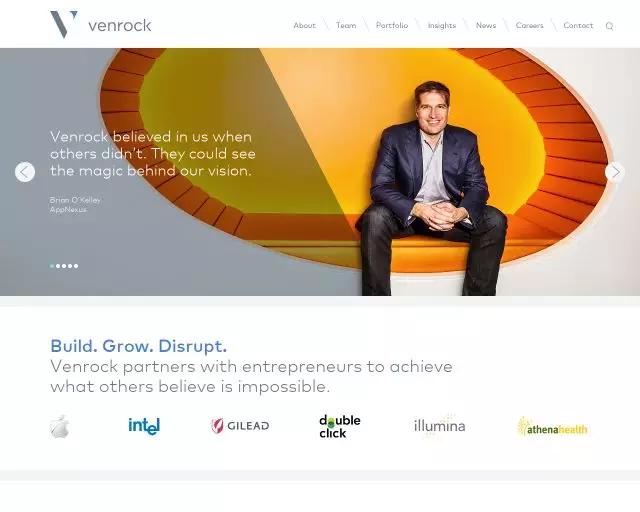The width and height of the screenshot is (640, 512).
Task: Select the first carousel dot
Action: 52,266
